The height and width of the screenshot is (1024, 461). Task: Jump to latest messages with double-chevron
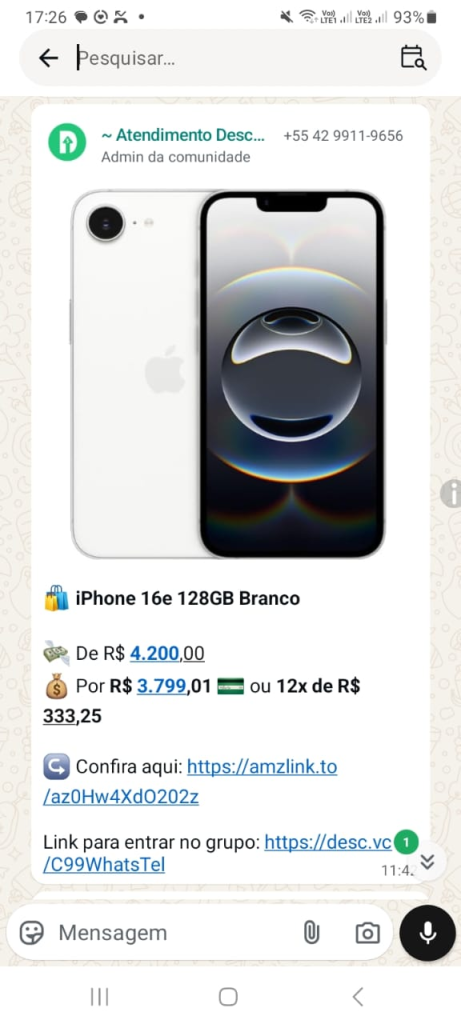tap(427, 861)
